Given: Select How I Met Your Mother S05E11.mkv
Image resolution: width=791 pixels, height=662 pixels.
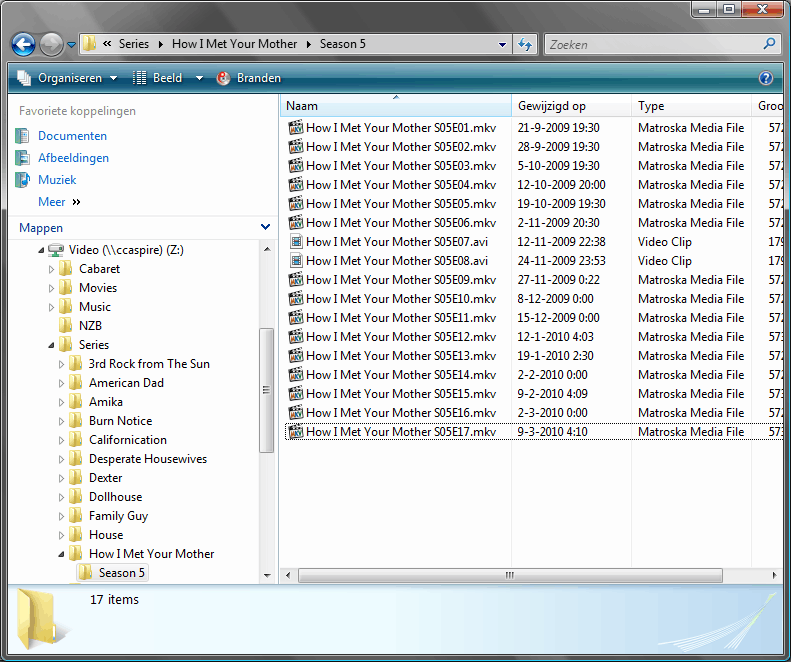Looking at the screenshot, I should [x=401, y=318].
